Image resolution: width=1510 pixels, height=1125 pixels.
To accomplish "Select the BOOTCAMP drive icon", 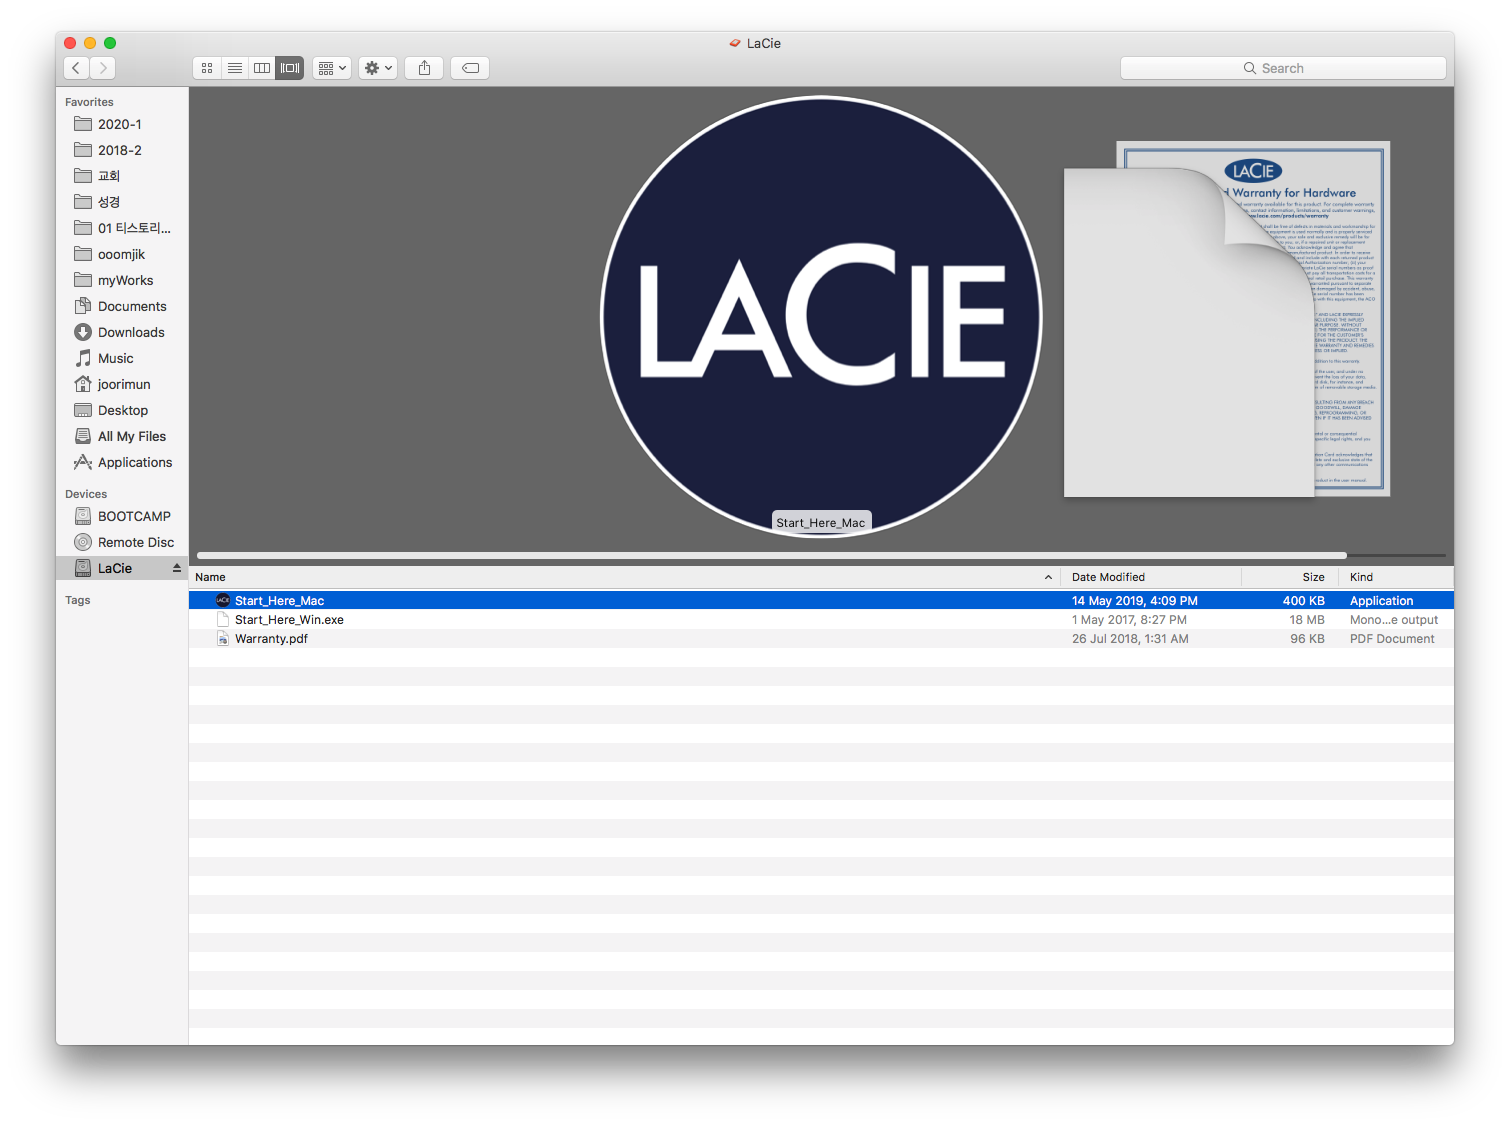I will click(83, 516).
